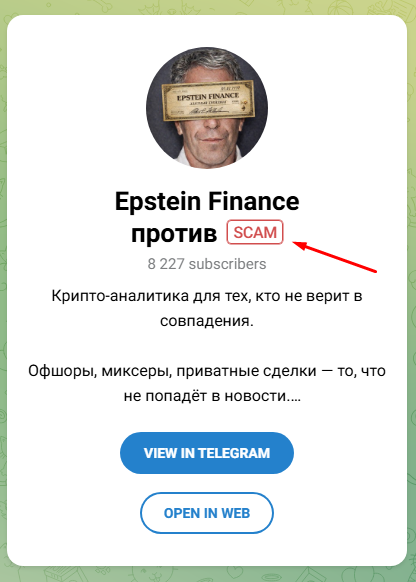416x582 pixels.
Task: Click the Крипто-аналитика description line
Action: [207, 296]
